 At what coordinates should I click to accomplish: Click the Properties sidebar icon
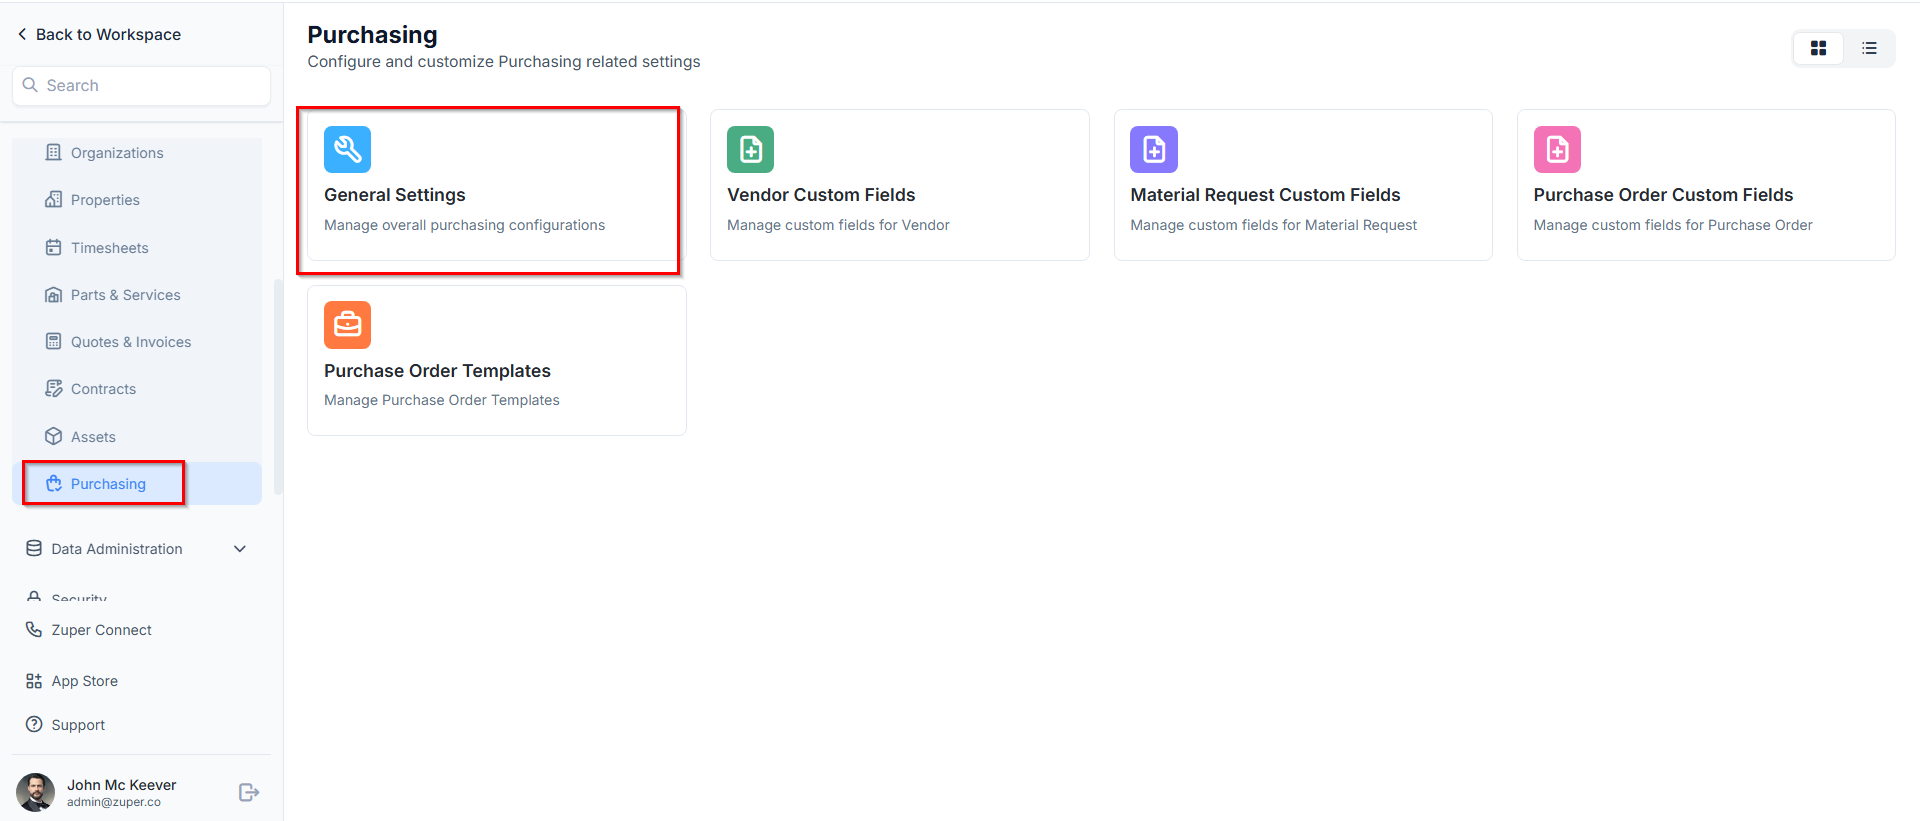point(54,200)
